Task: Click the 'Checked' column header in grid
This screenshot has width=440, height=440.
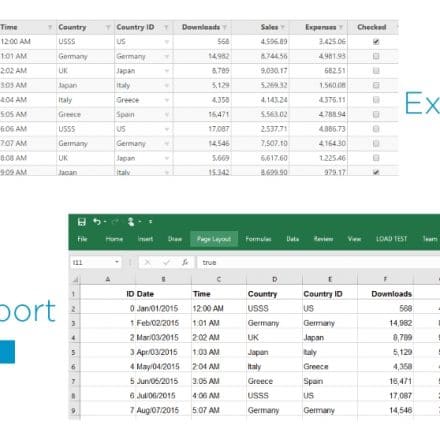Action: tap(372, 27)
